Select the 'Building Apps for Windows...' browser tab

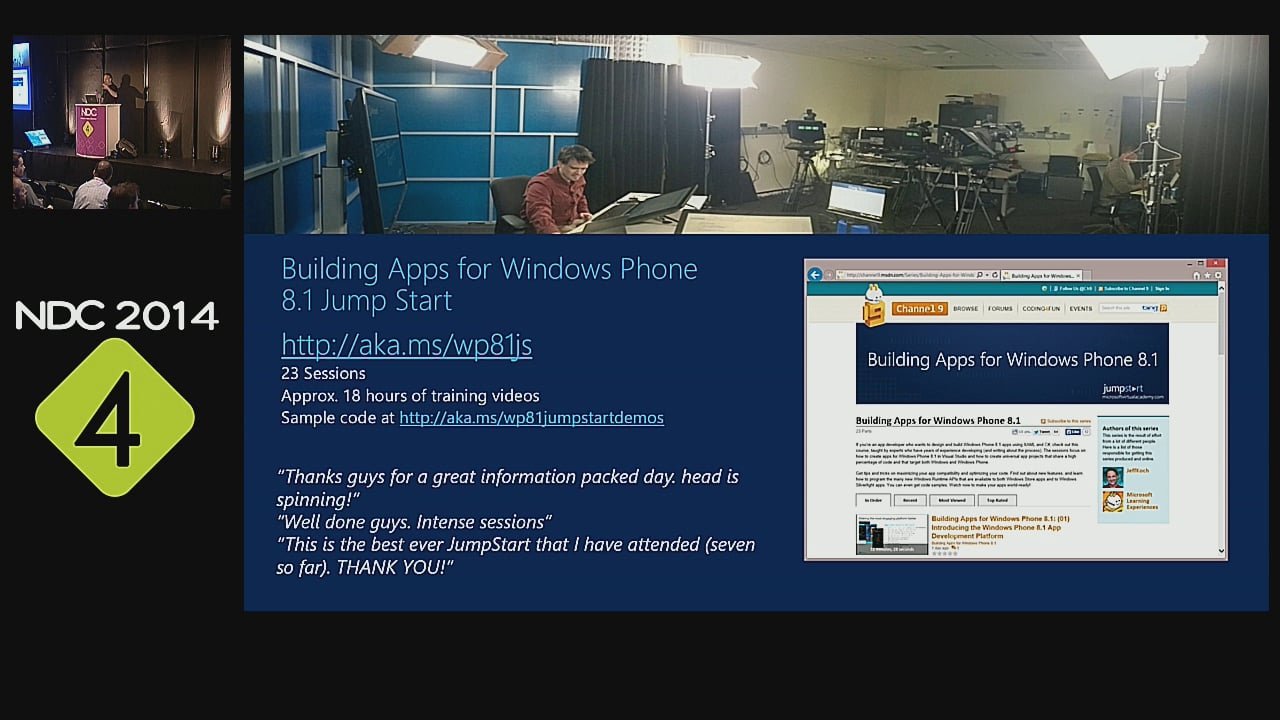(1040, 276)
